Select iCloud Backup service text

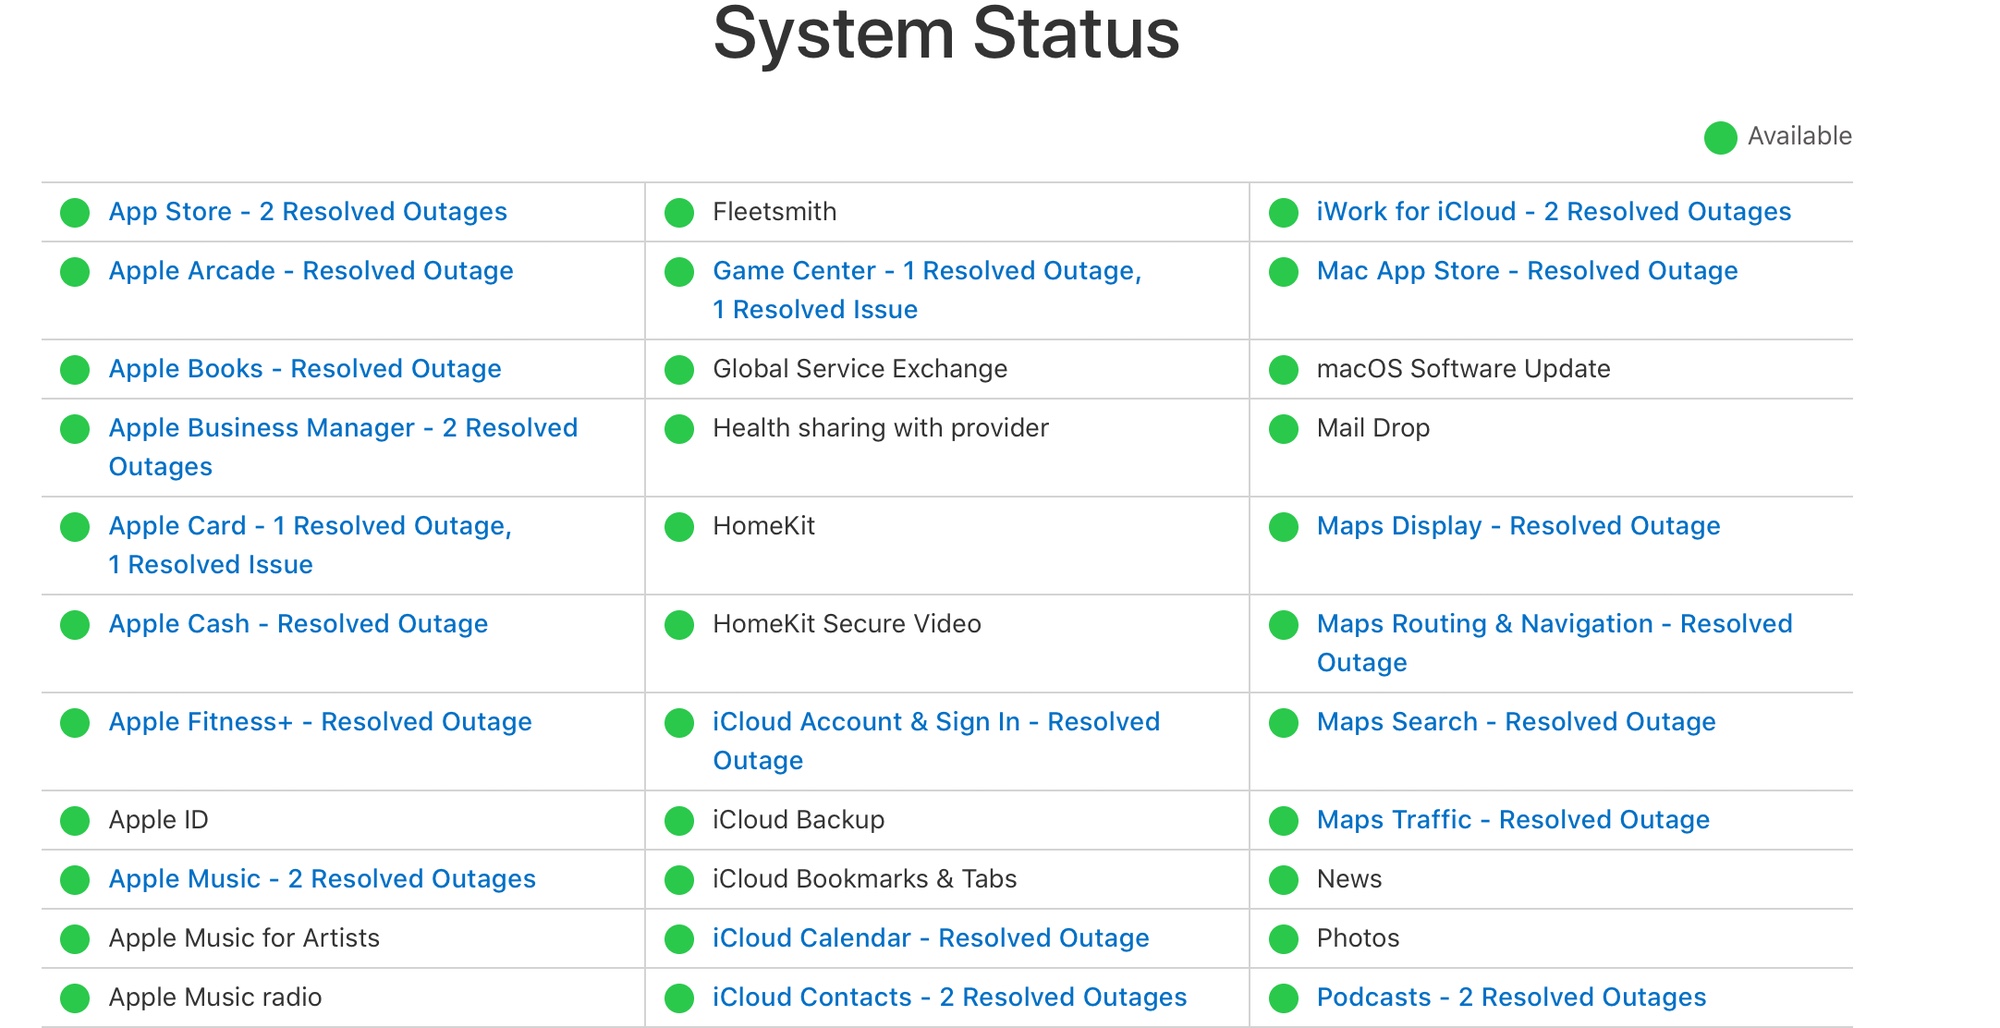click(x=798, y=820)
